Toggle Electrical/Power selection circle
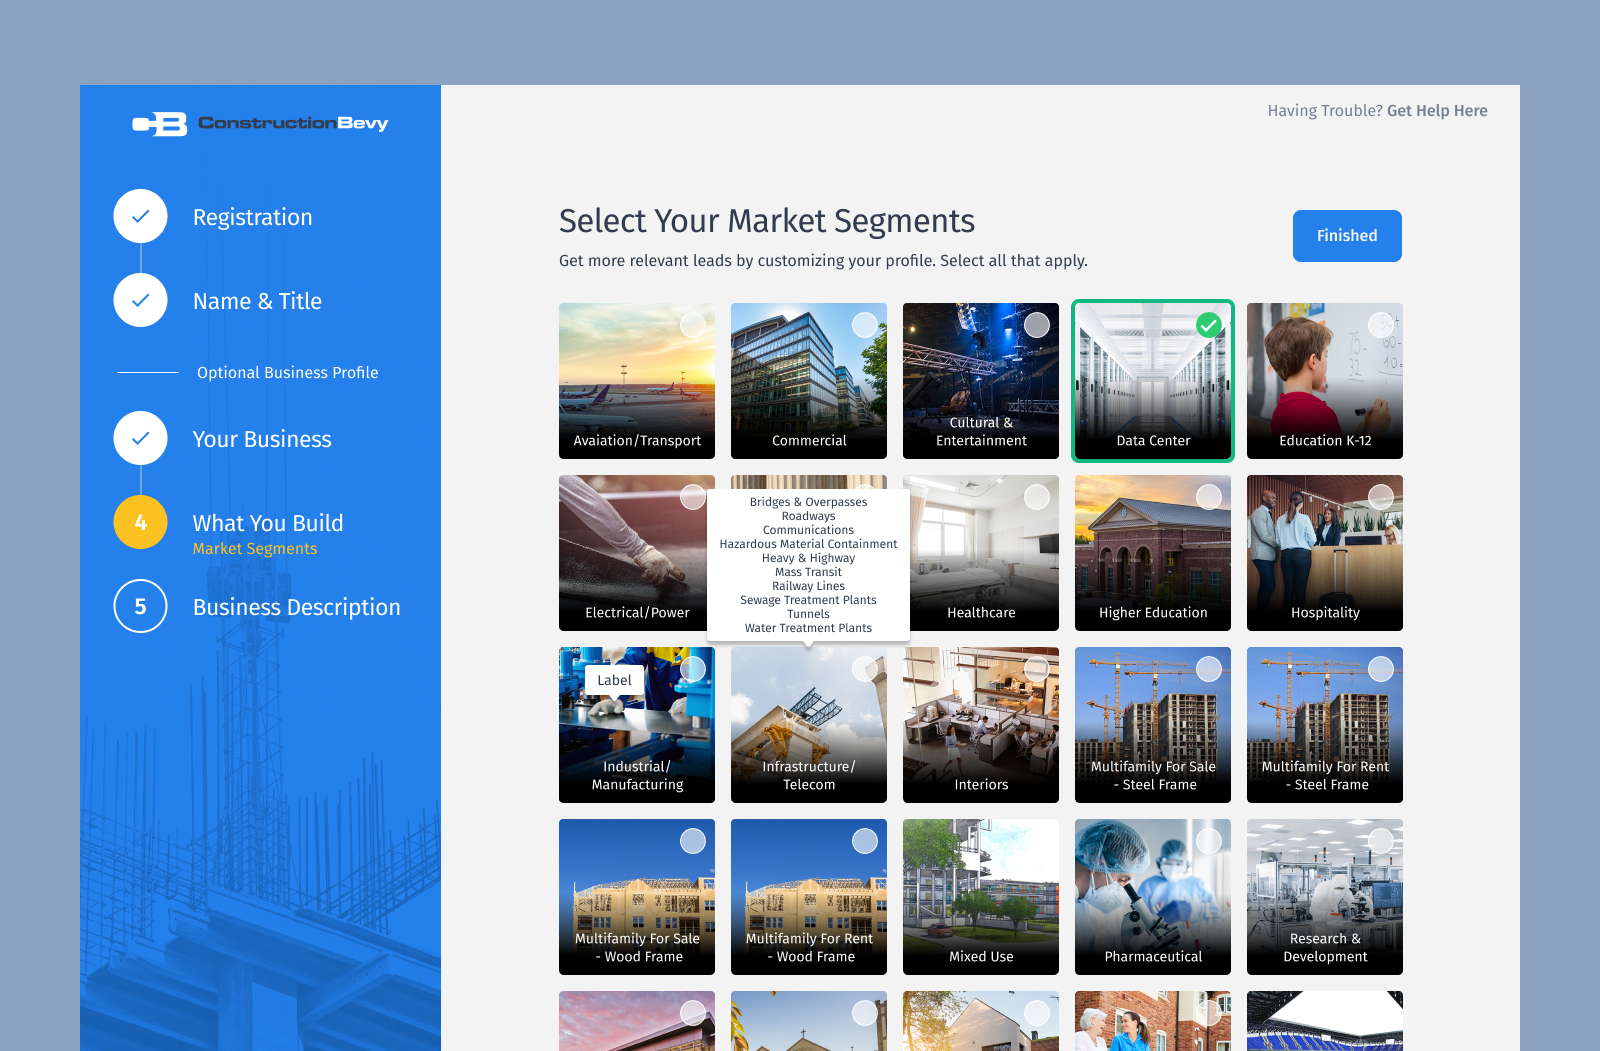Viewport: 1600px width, 1051px height. (x=693, y=497)
